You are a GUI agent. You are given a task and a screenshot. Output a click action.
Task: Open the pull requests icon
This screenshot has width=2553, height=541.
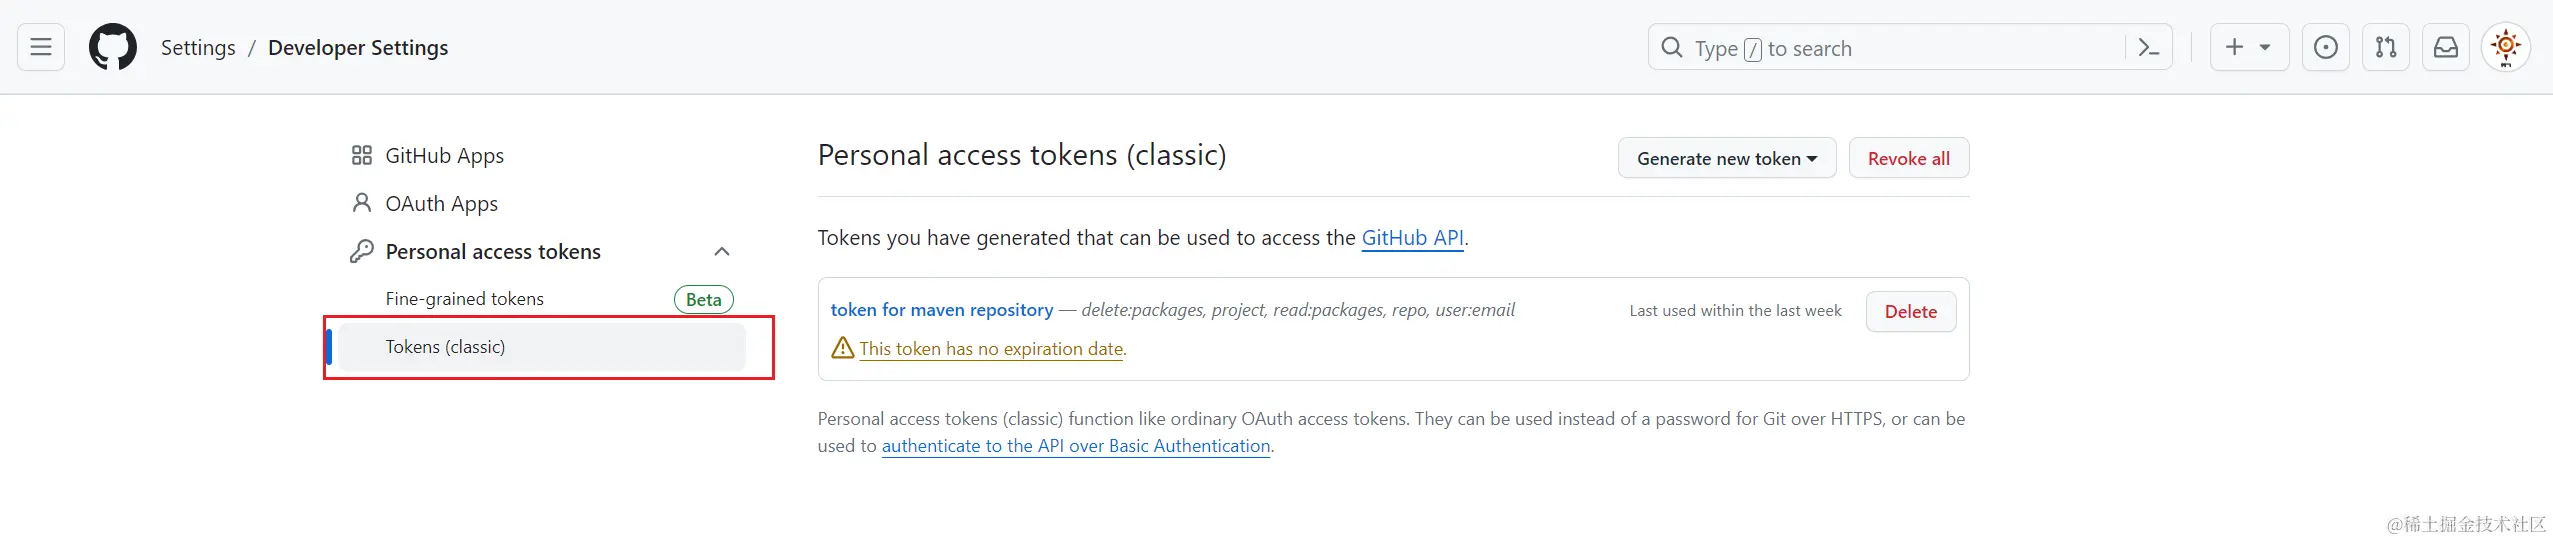(x=2386, y=47)
